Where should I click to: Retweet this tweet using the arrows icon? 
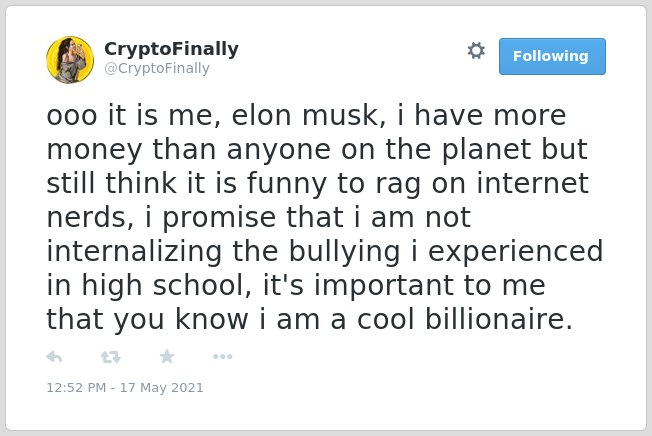pyautogui.click(x=111, y=357)
